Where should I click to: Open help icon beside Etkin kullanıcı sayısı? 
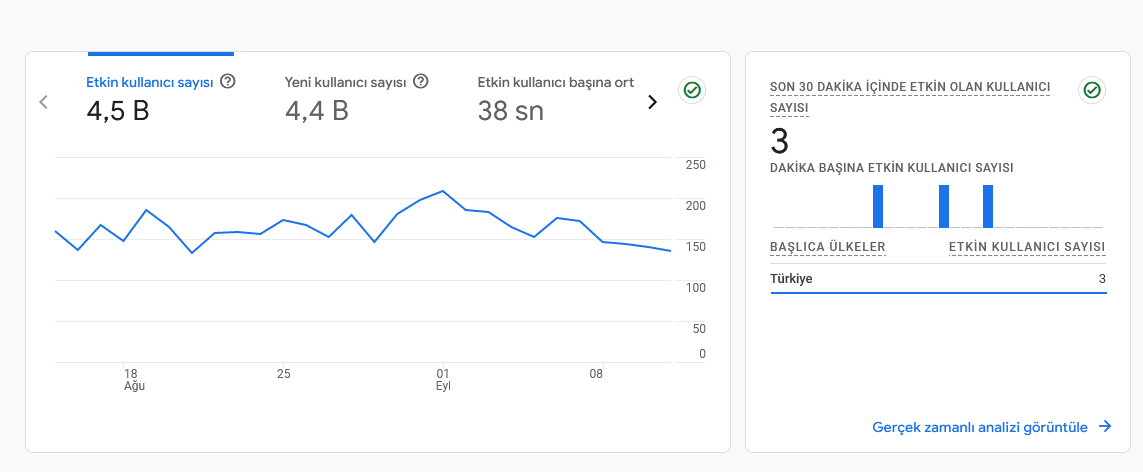(x=227, y=82)
